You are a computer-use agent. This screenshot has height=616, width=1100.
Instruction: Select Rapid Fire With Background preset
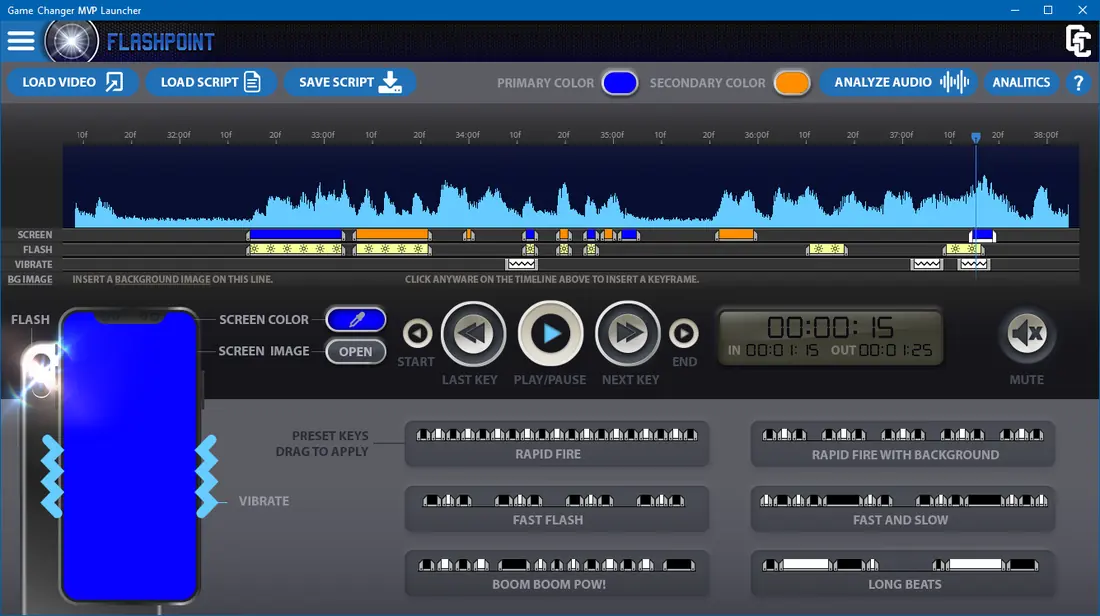[903, 443]
